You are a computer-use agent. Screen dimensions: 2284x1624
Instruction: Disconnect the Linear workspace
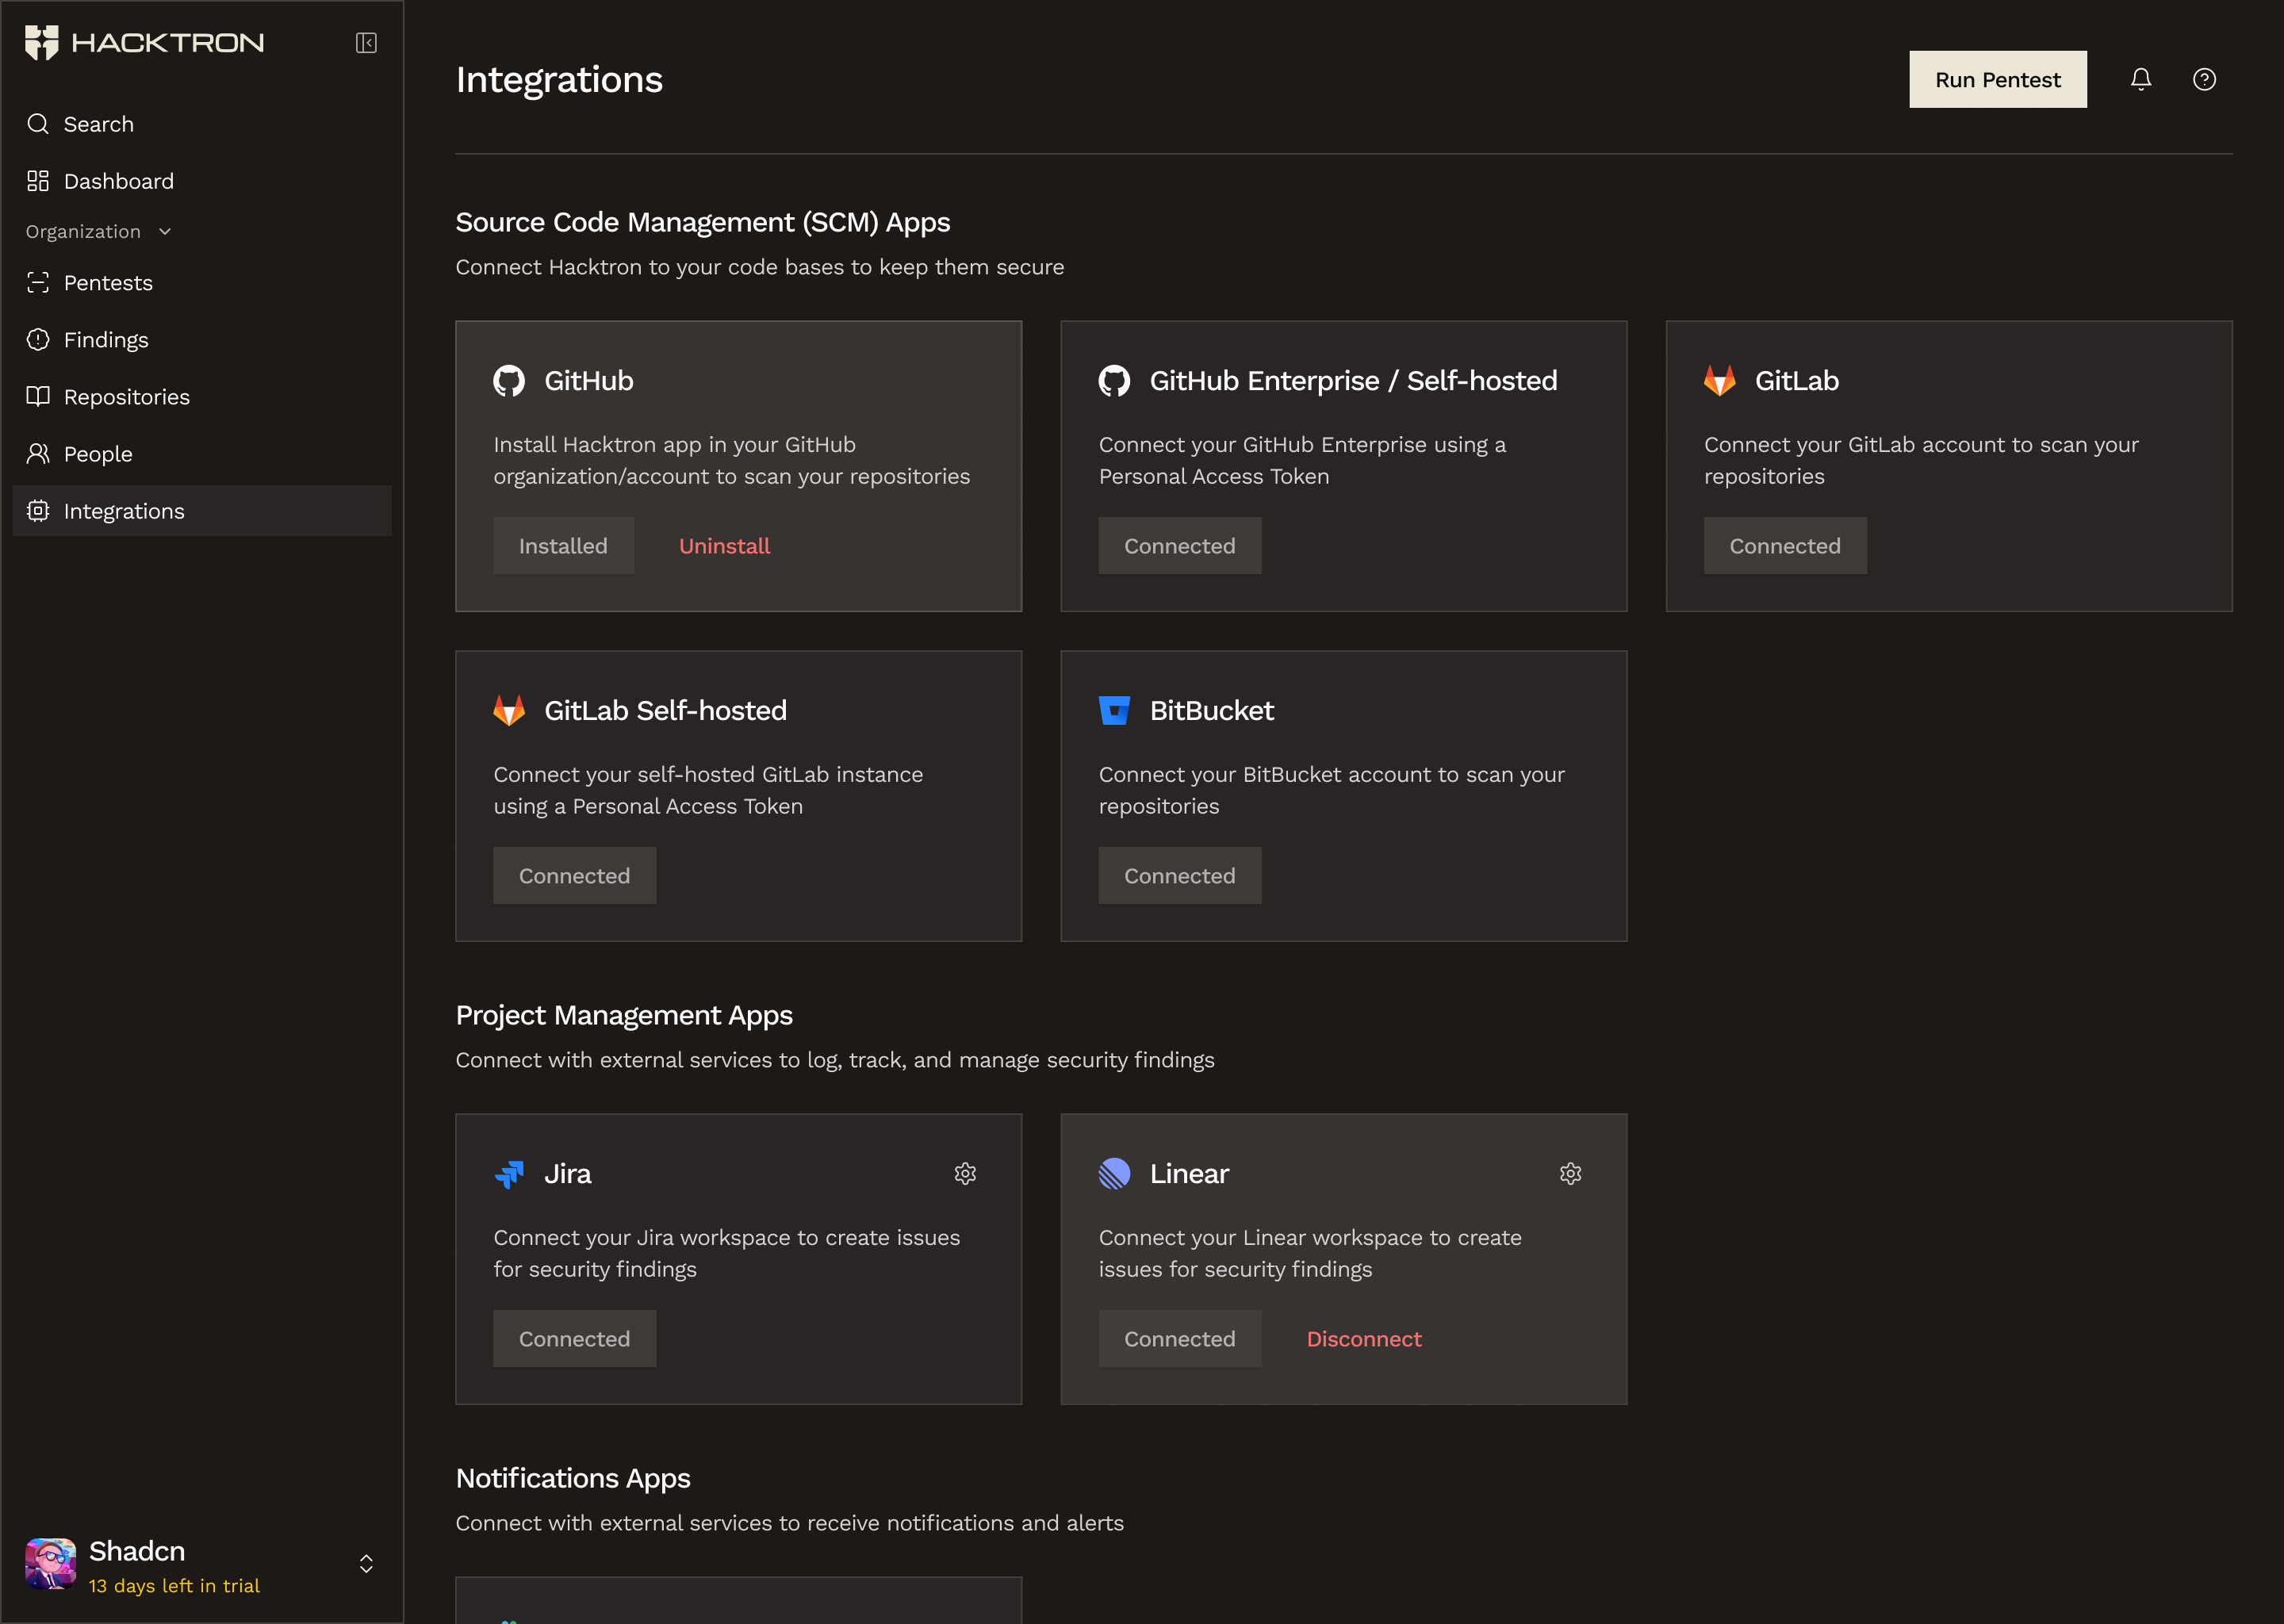point(1364,1338)
